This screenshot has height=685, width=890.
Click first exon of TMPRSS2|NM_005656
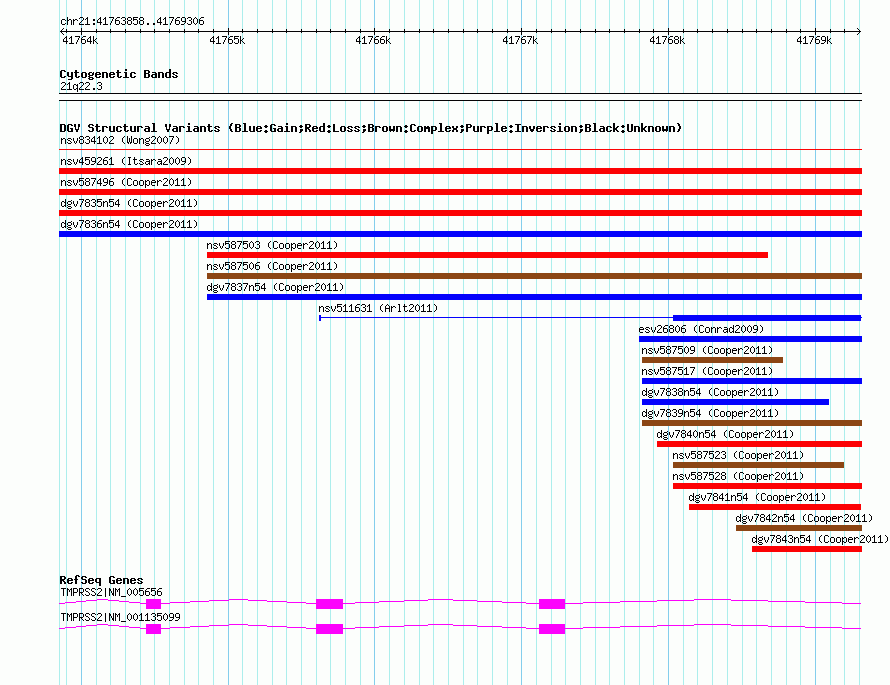pyautogui.click(x=153, y=604)
